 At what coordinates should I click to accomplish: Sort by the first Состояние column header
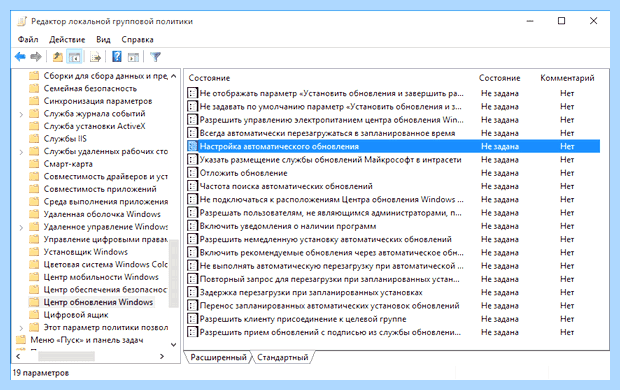pos(209,78)
